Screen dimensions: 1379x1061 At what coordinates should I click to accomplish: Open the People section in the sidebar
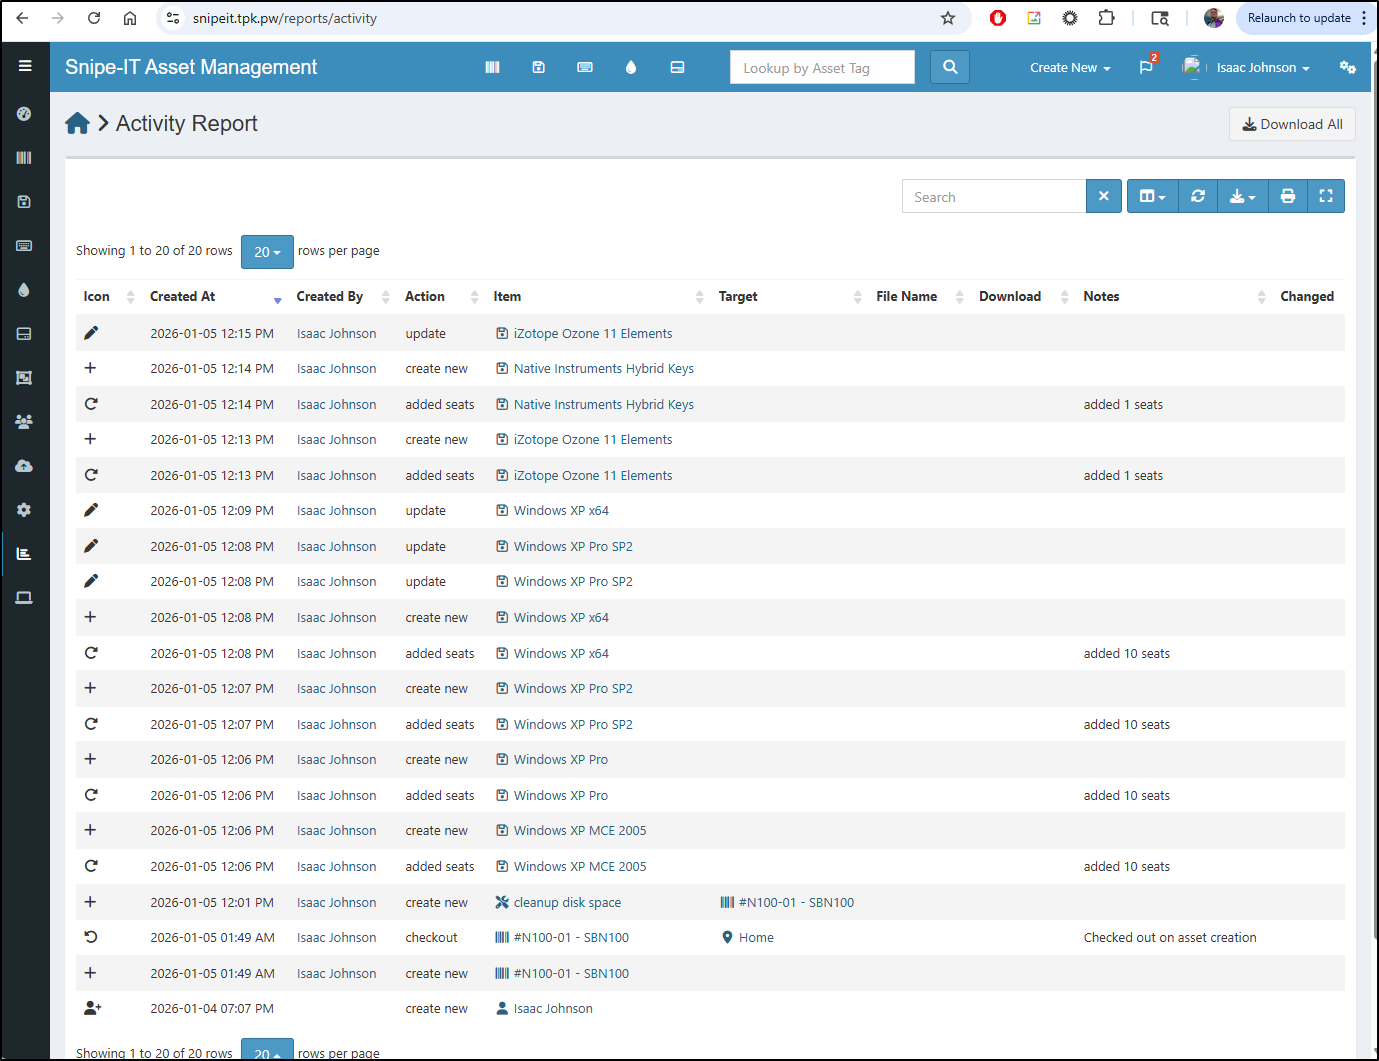[24, 422]
